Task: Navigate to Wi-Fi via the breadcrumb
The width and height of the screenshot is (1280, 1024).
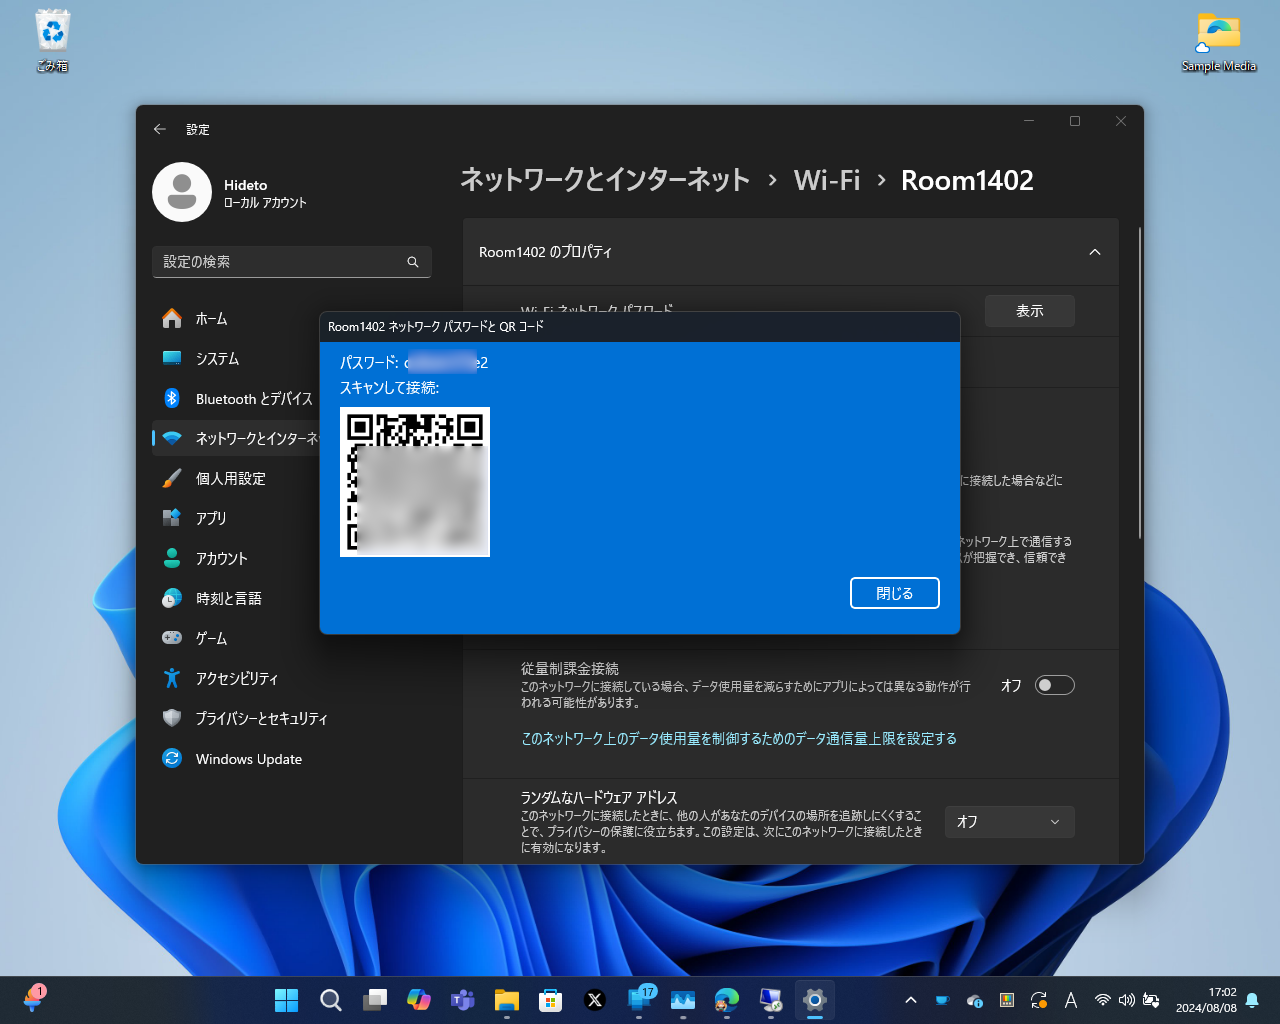Action: [x=827, y=180]
